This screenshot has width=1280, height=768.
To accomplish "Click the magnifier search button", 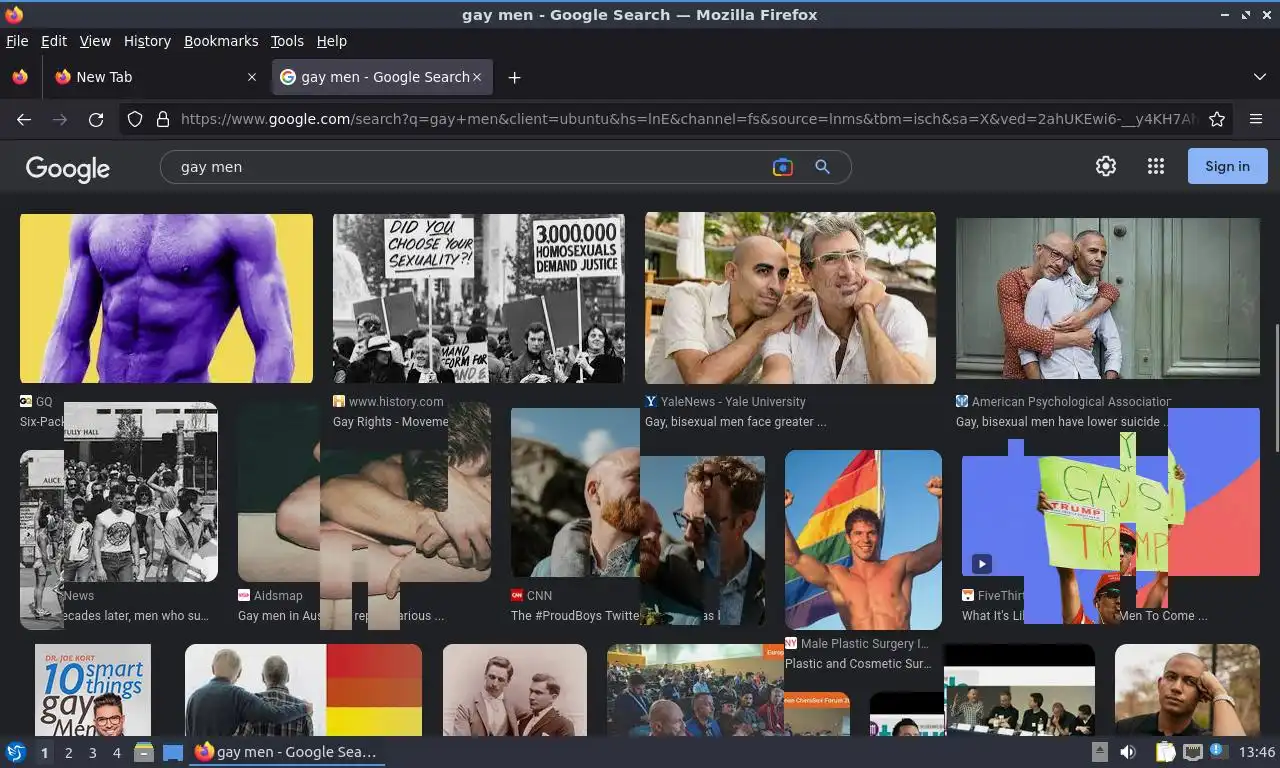I will (822, 167).
